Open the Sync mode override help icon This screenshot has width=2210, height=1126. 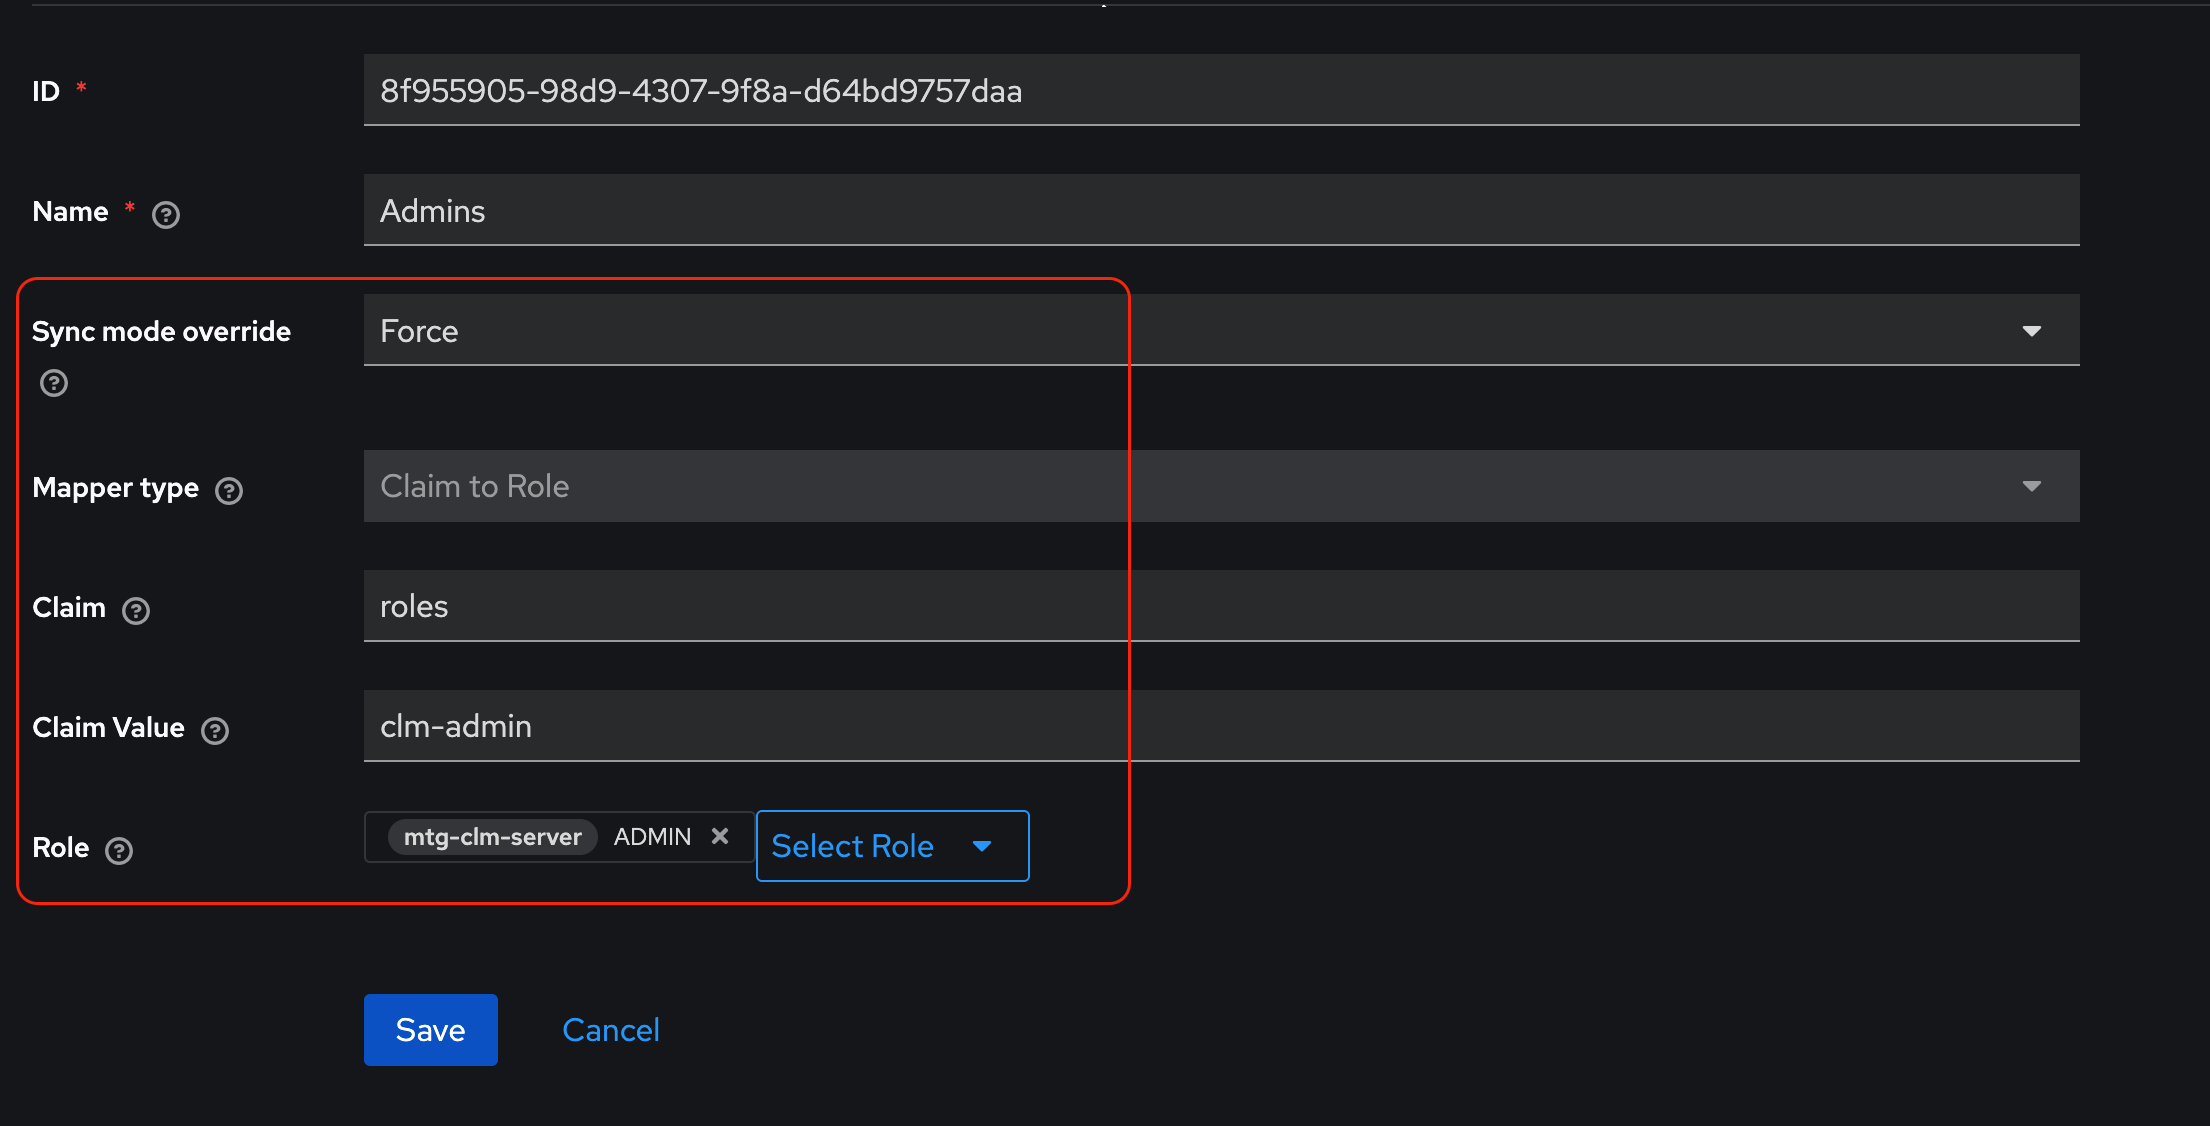click(53, 383)
